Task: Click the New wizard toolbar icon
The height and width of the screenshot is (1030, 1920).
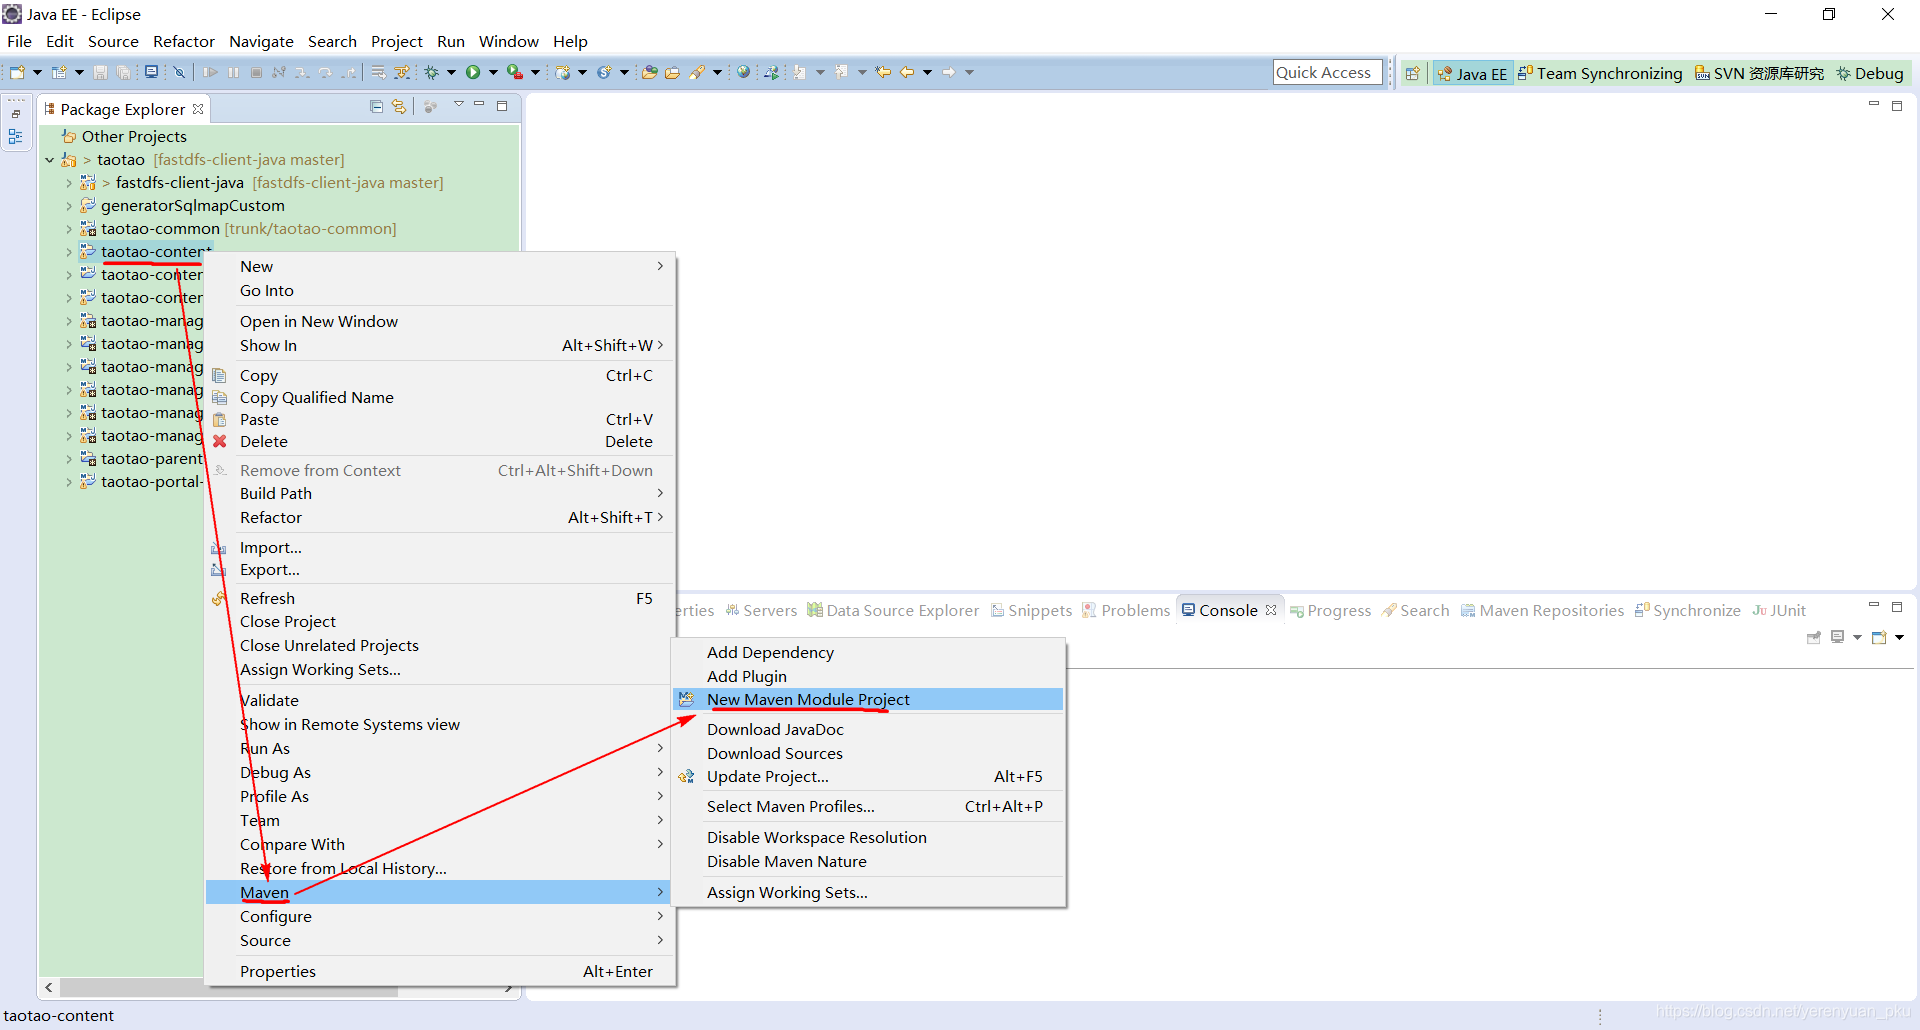Action: 17,72
